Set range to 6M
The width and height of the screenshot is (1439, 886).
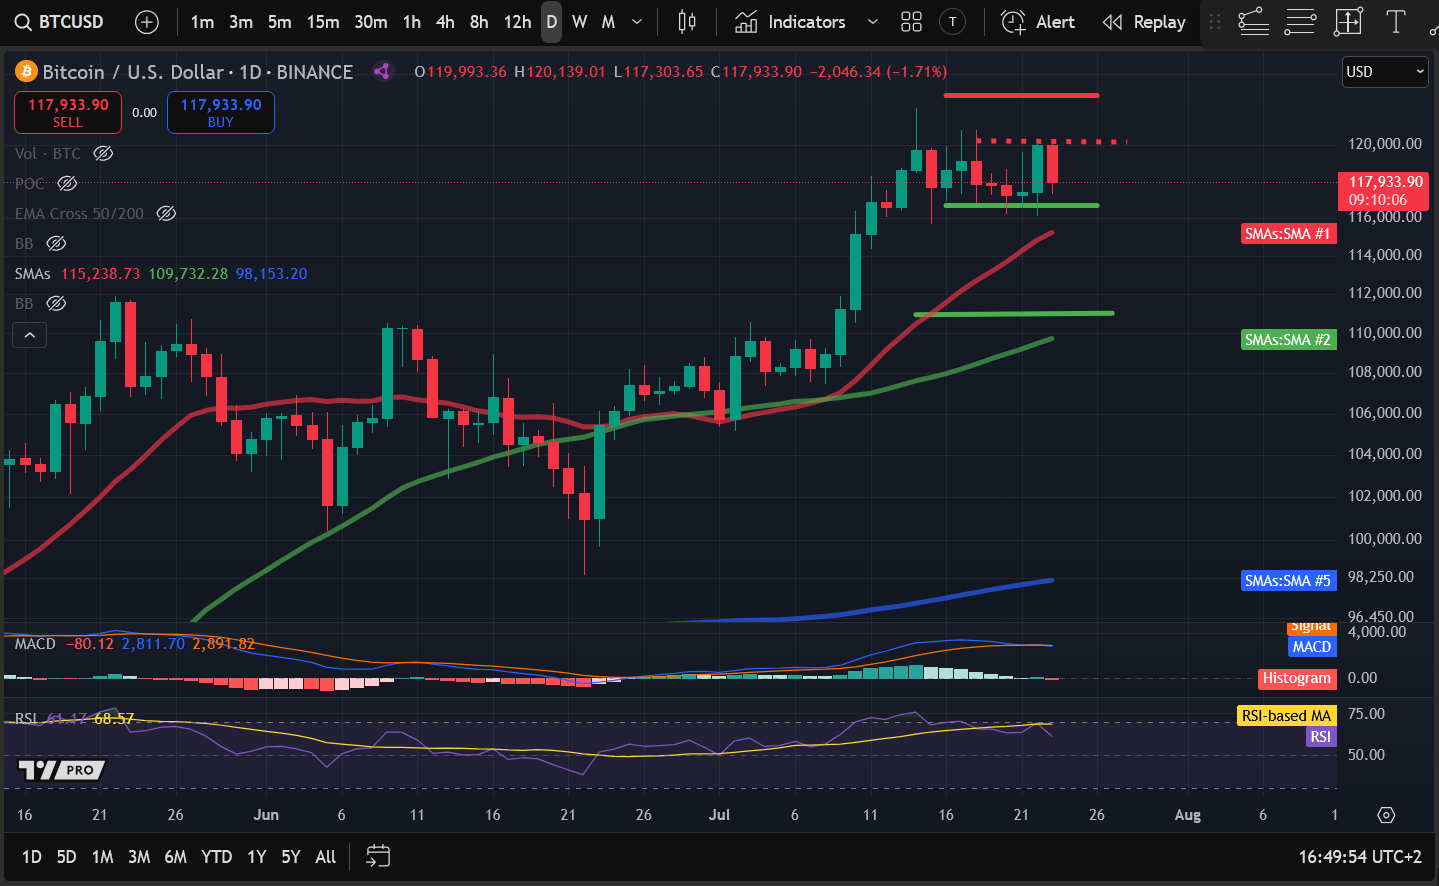[175, 857]
